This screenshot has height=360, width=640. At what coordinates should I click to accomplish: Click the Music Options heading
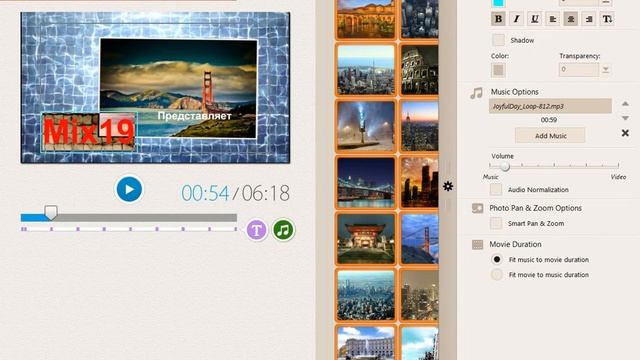coord(514,92)
